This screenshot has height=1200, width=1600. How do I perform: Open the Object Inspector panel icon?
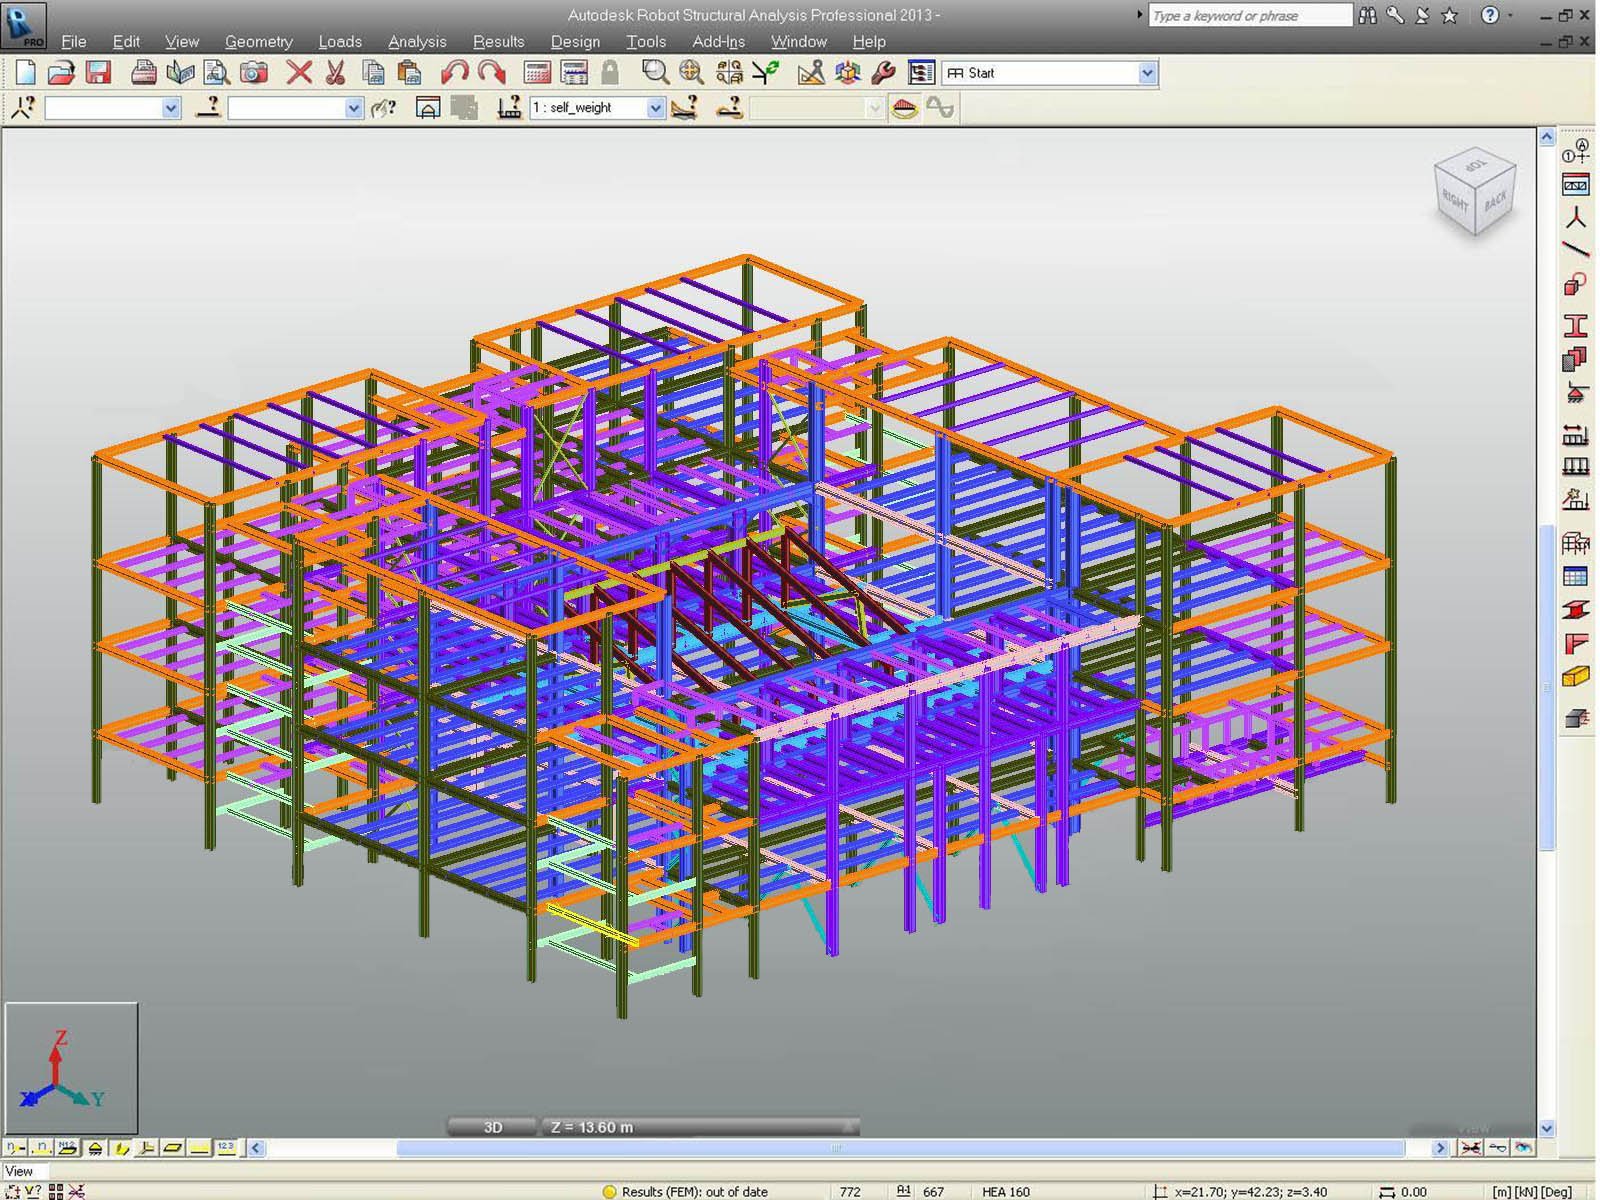pos(920,72)
